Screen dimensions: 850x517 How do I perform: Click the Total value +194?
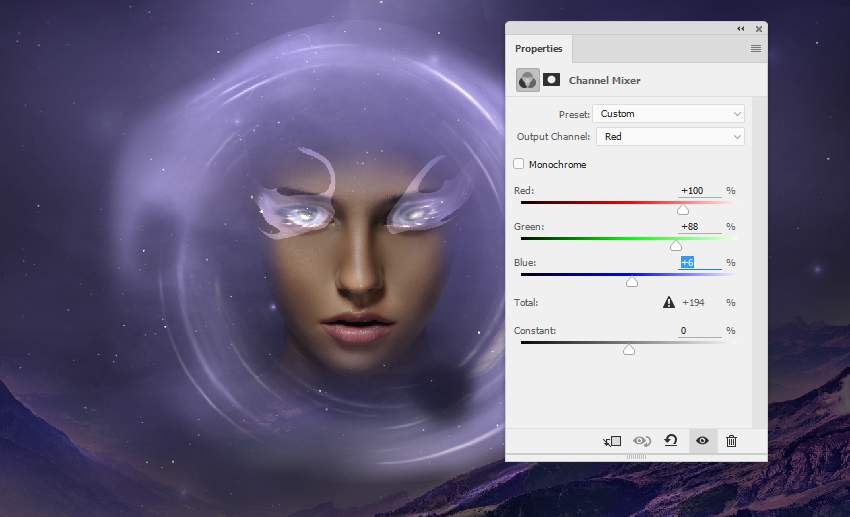click(x=693, y=302)
